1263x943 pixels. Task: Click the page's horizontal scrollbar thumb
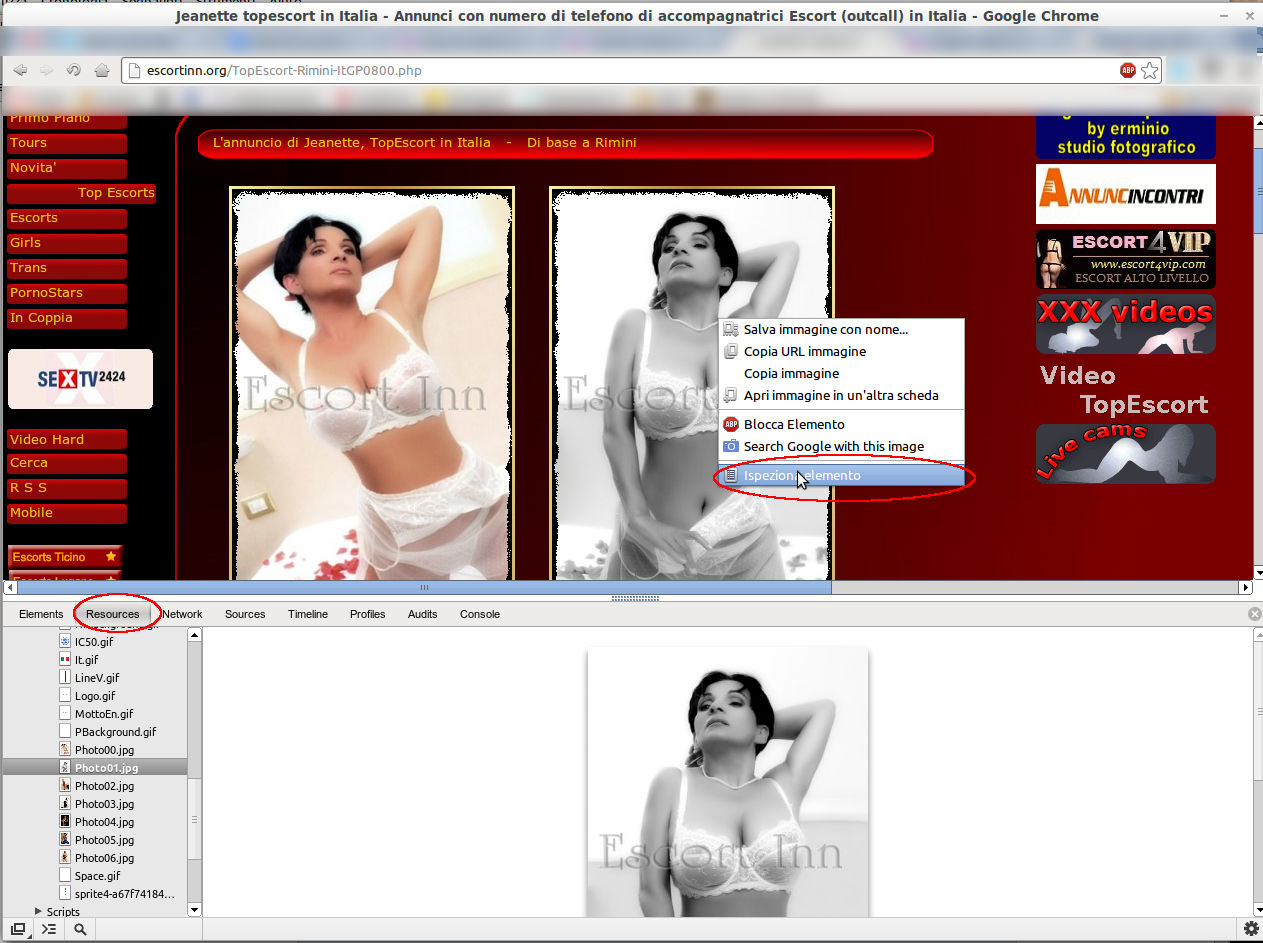click(x=424, y=588)
